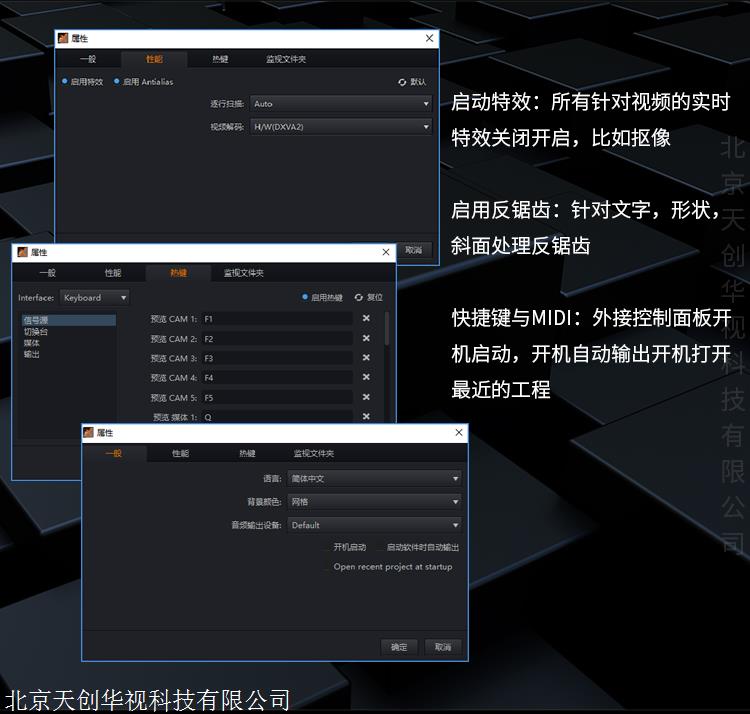This screenshot has width=750, height=714.
Task: Open the 性能 tab in the bottom dialog
Action: (180, 454)
